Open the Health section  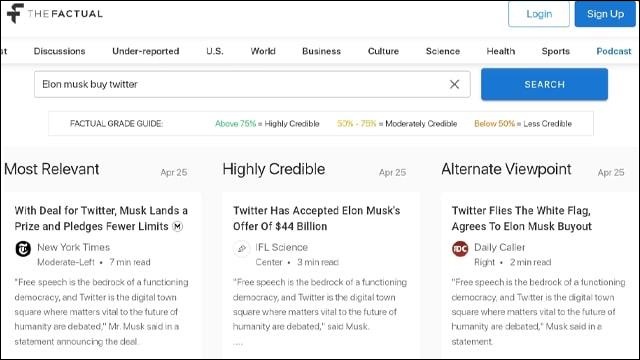click(x=501, y=51)
